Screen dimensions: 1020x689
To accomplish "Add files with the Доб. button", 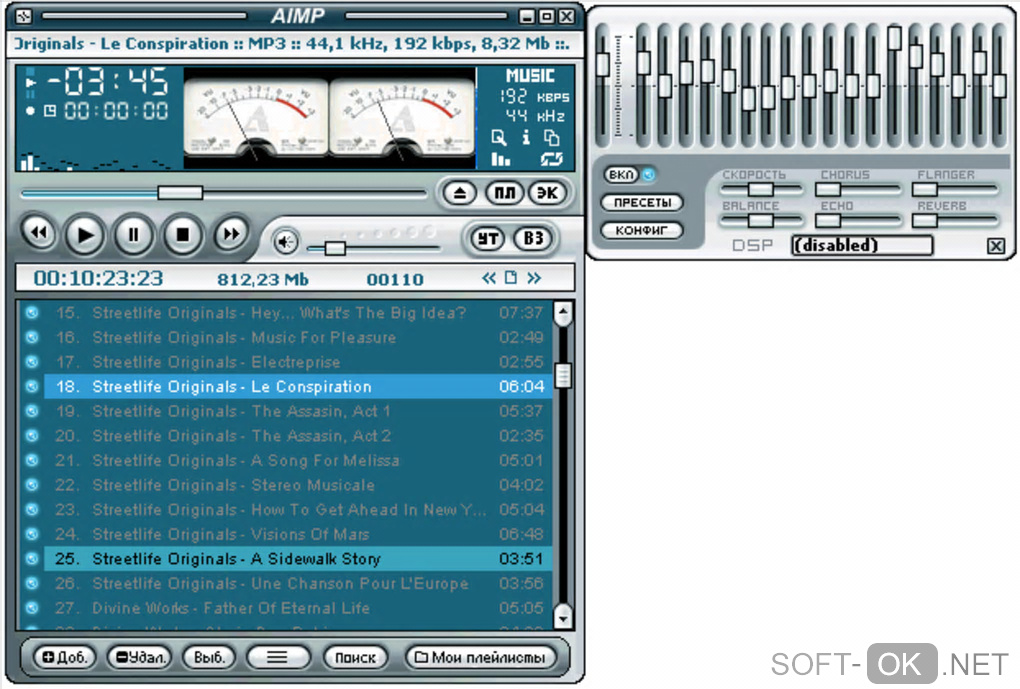I will [x=64, y=658].
